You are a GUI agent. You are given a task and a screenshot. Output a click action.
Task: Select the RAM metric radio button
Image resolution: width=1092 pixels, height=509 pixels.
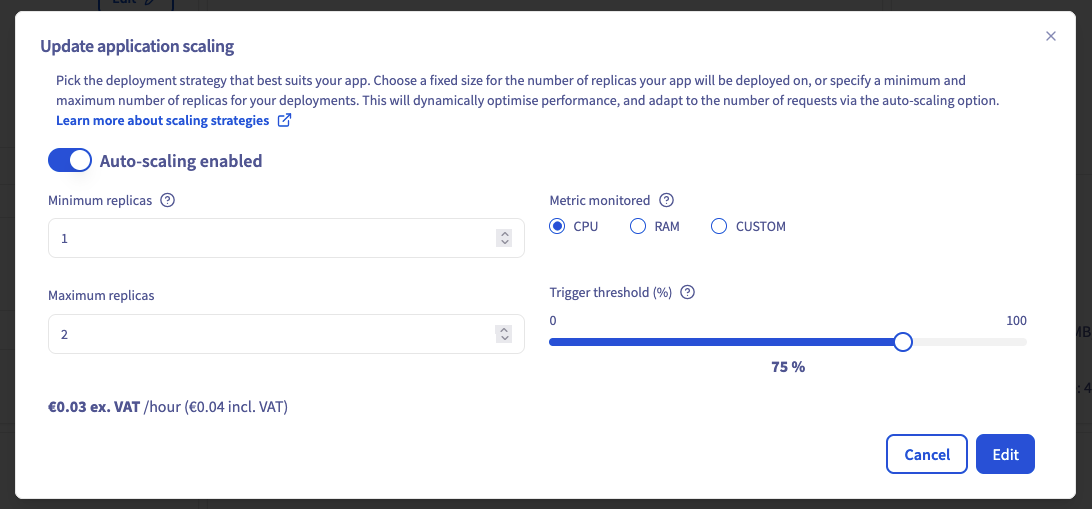click(x=638, y=227)
